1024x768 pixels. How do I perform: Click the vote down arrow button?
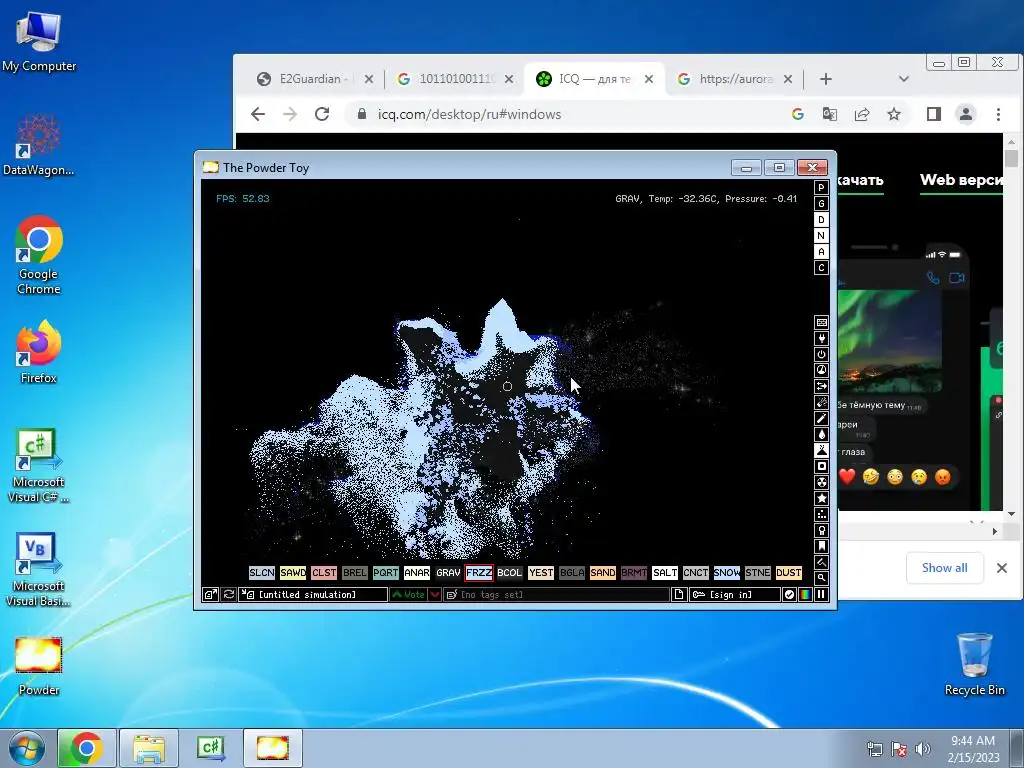pyautogui.click(x=435, y=594)
